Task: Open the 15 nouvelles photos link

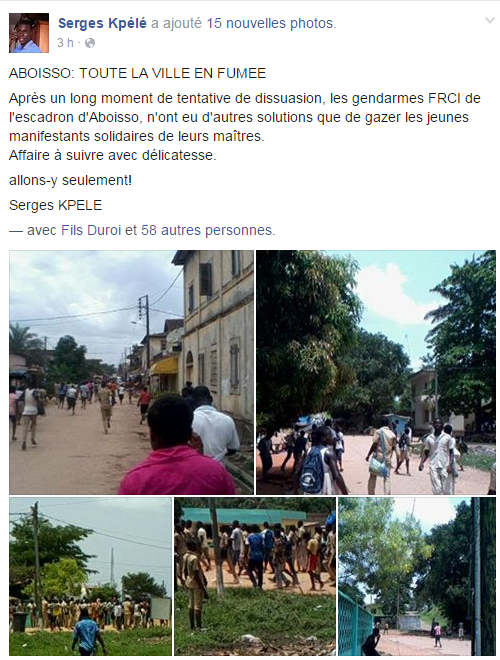Action: tap(271, 23)
